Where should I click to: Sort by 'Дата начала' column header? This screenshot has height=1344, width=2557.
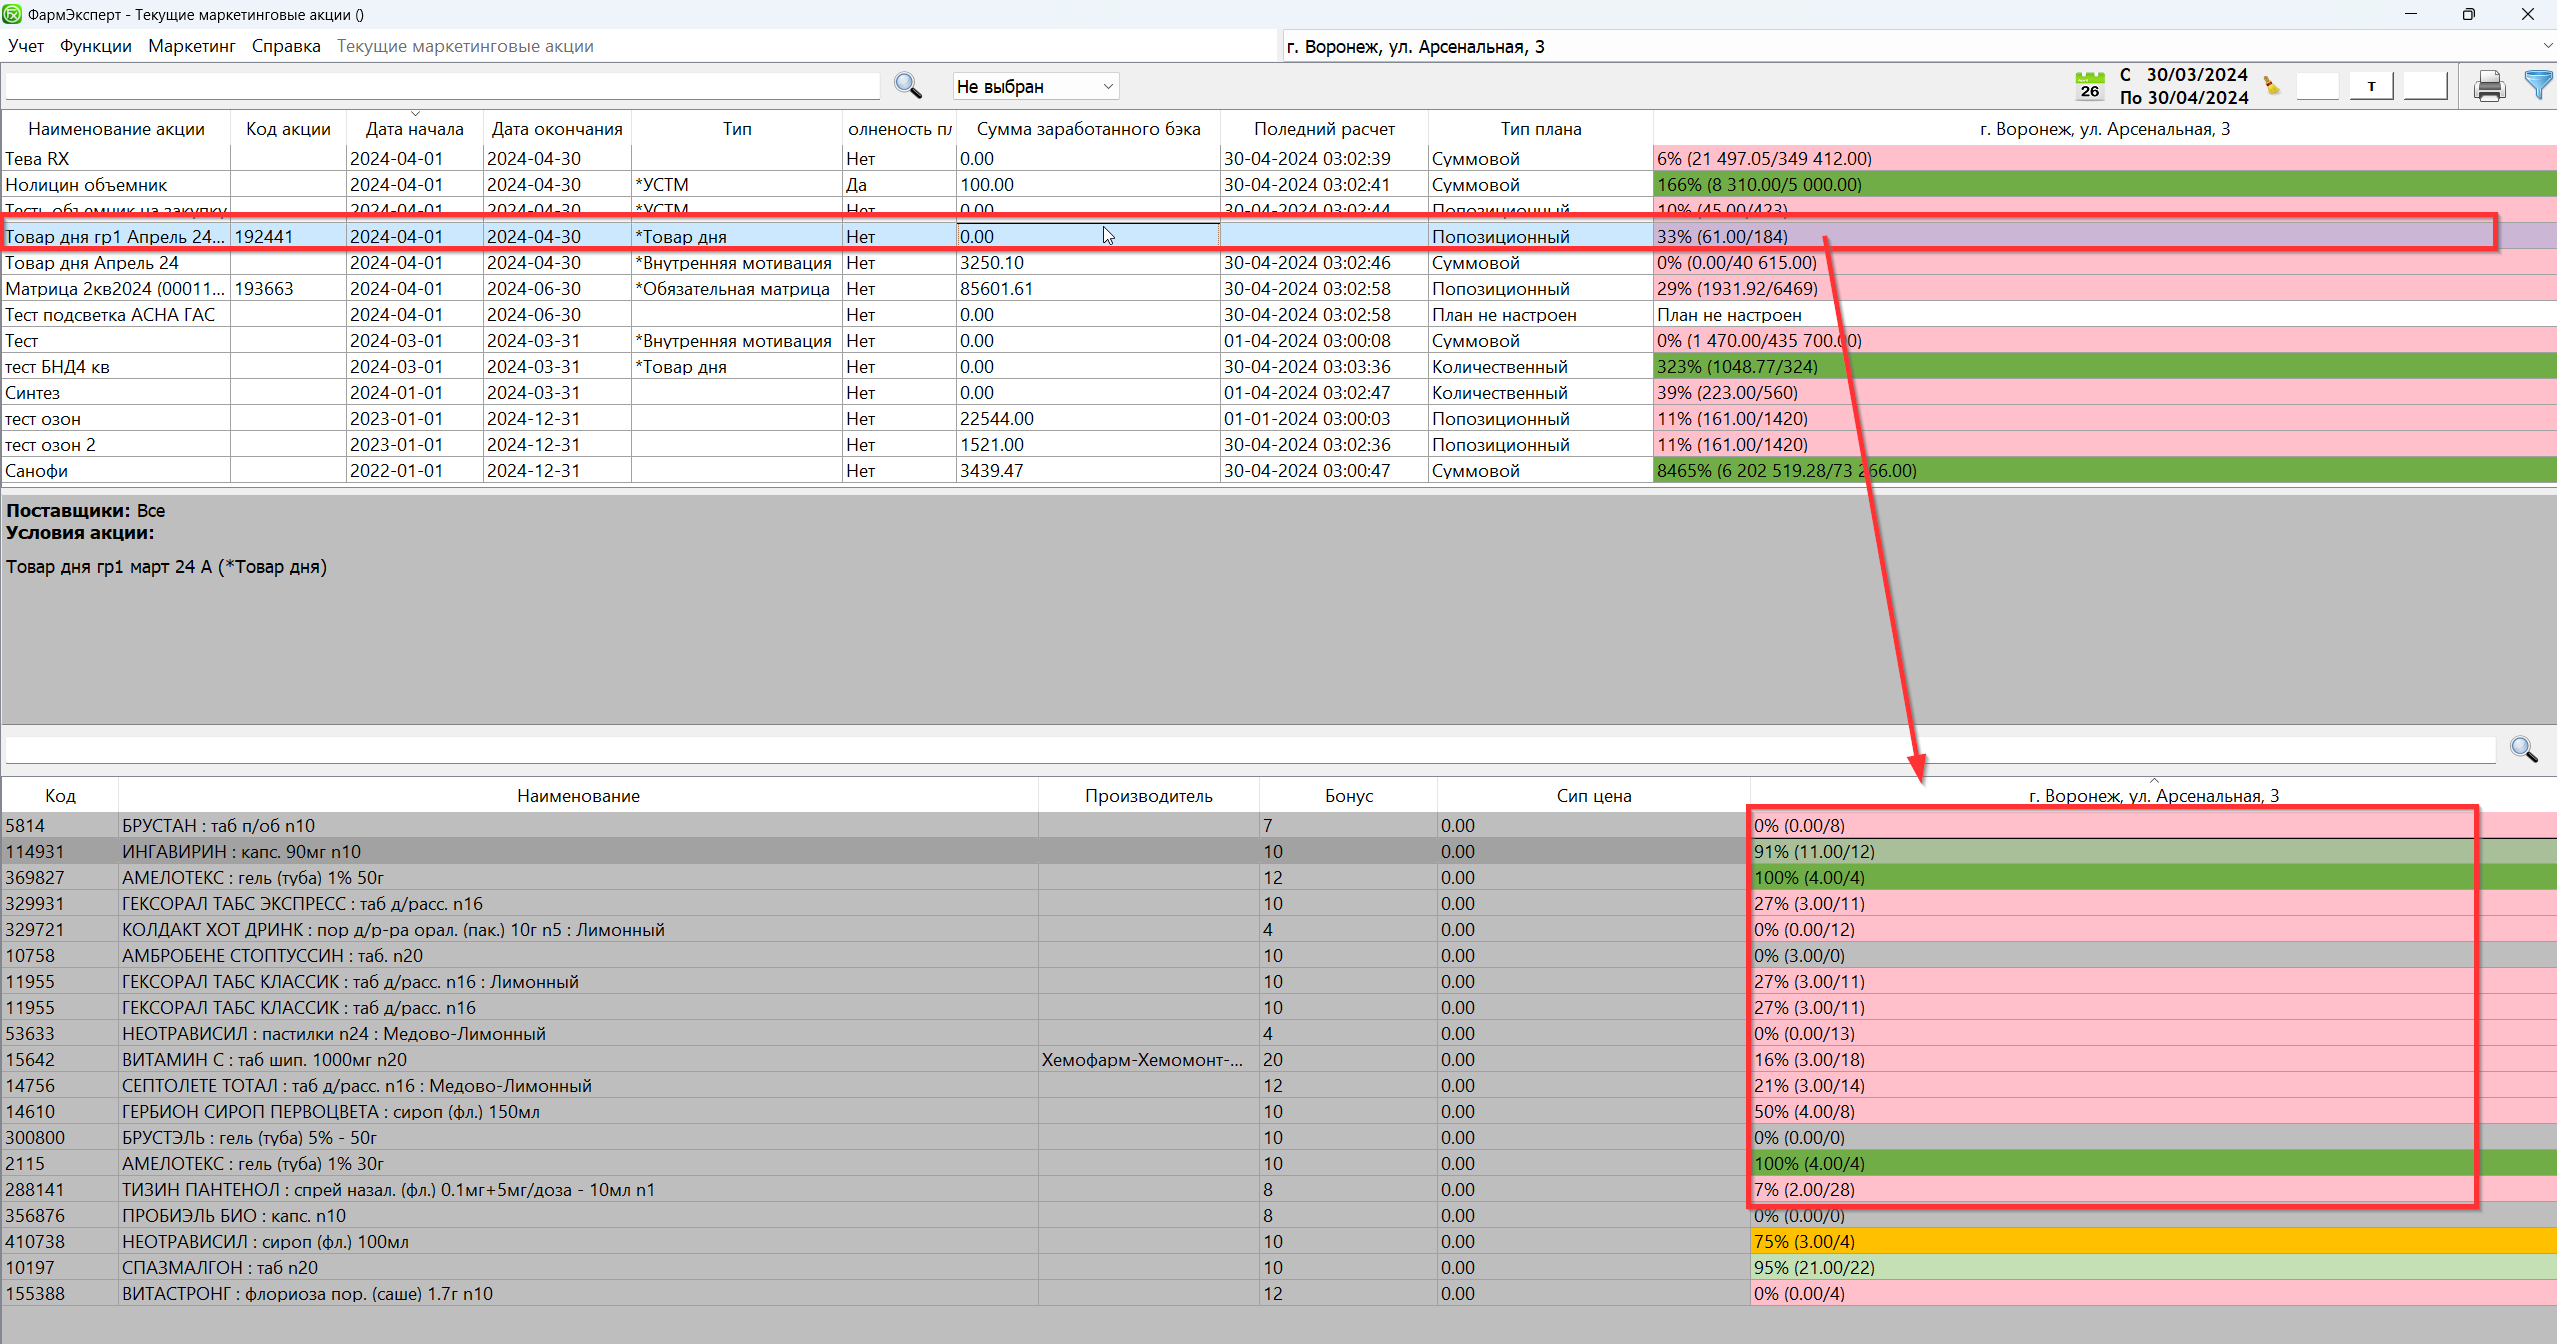tap(414, 129)
